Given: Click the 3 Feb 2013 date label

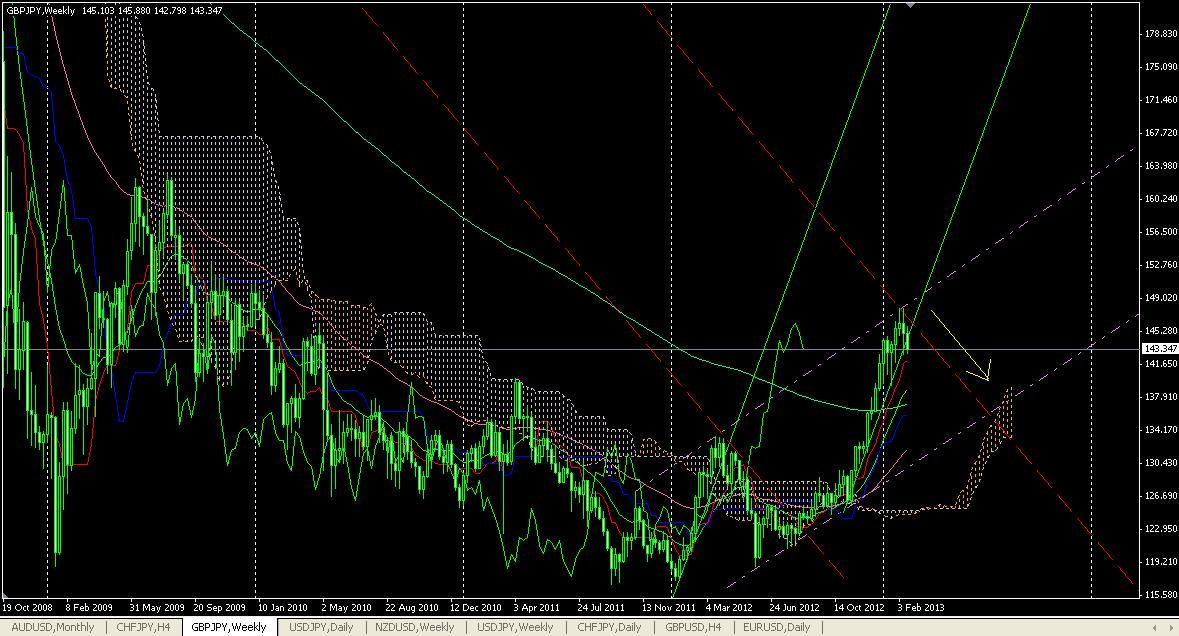Looking at the screenshot, I should pyautogui.click(x=921, y=607).
